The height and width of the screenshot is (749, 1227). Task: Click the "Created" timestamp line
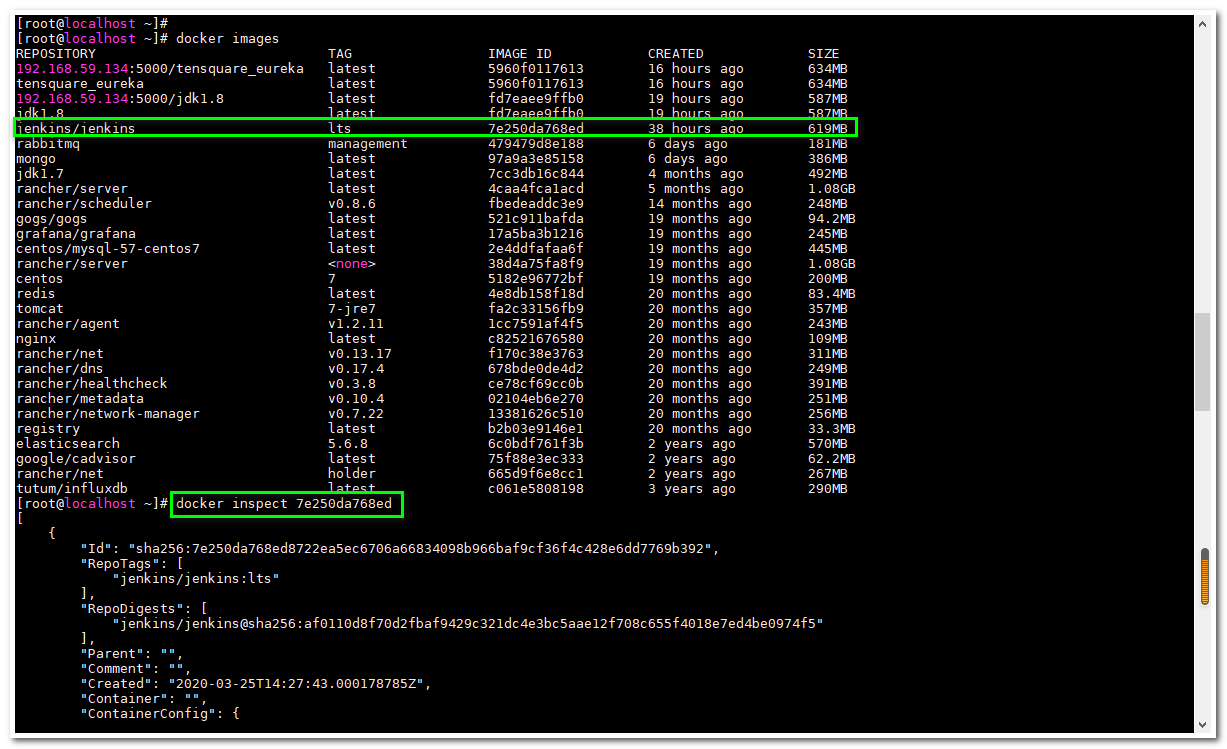[x=256, y=683]
